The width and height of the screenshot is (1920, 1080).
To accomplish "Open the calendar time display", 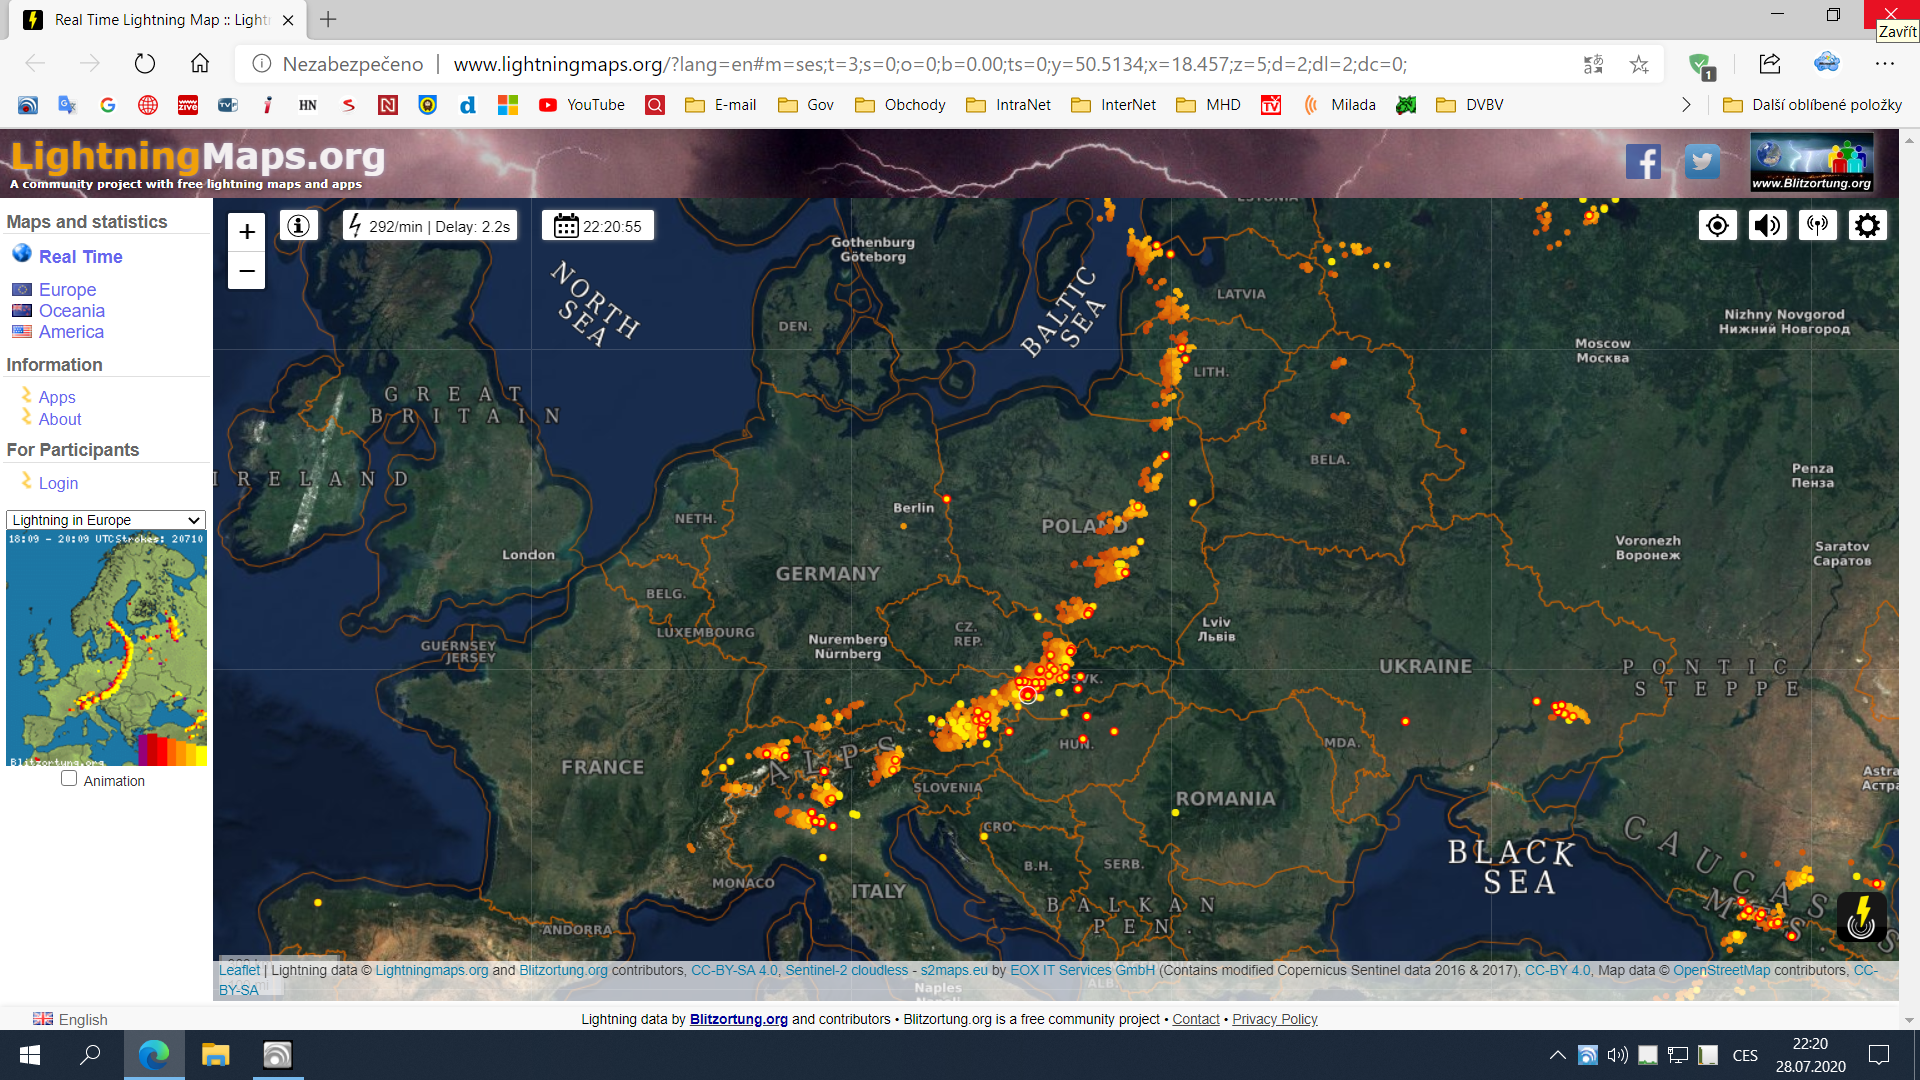I will click(598, 225).
